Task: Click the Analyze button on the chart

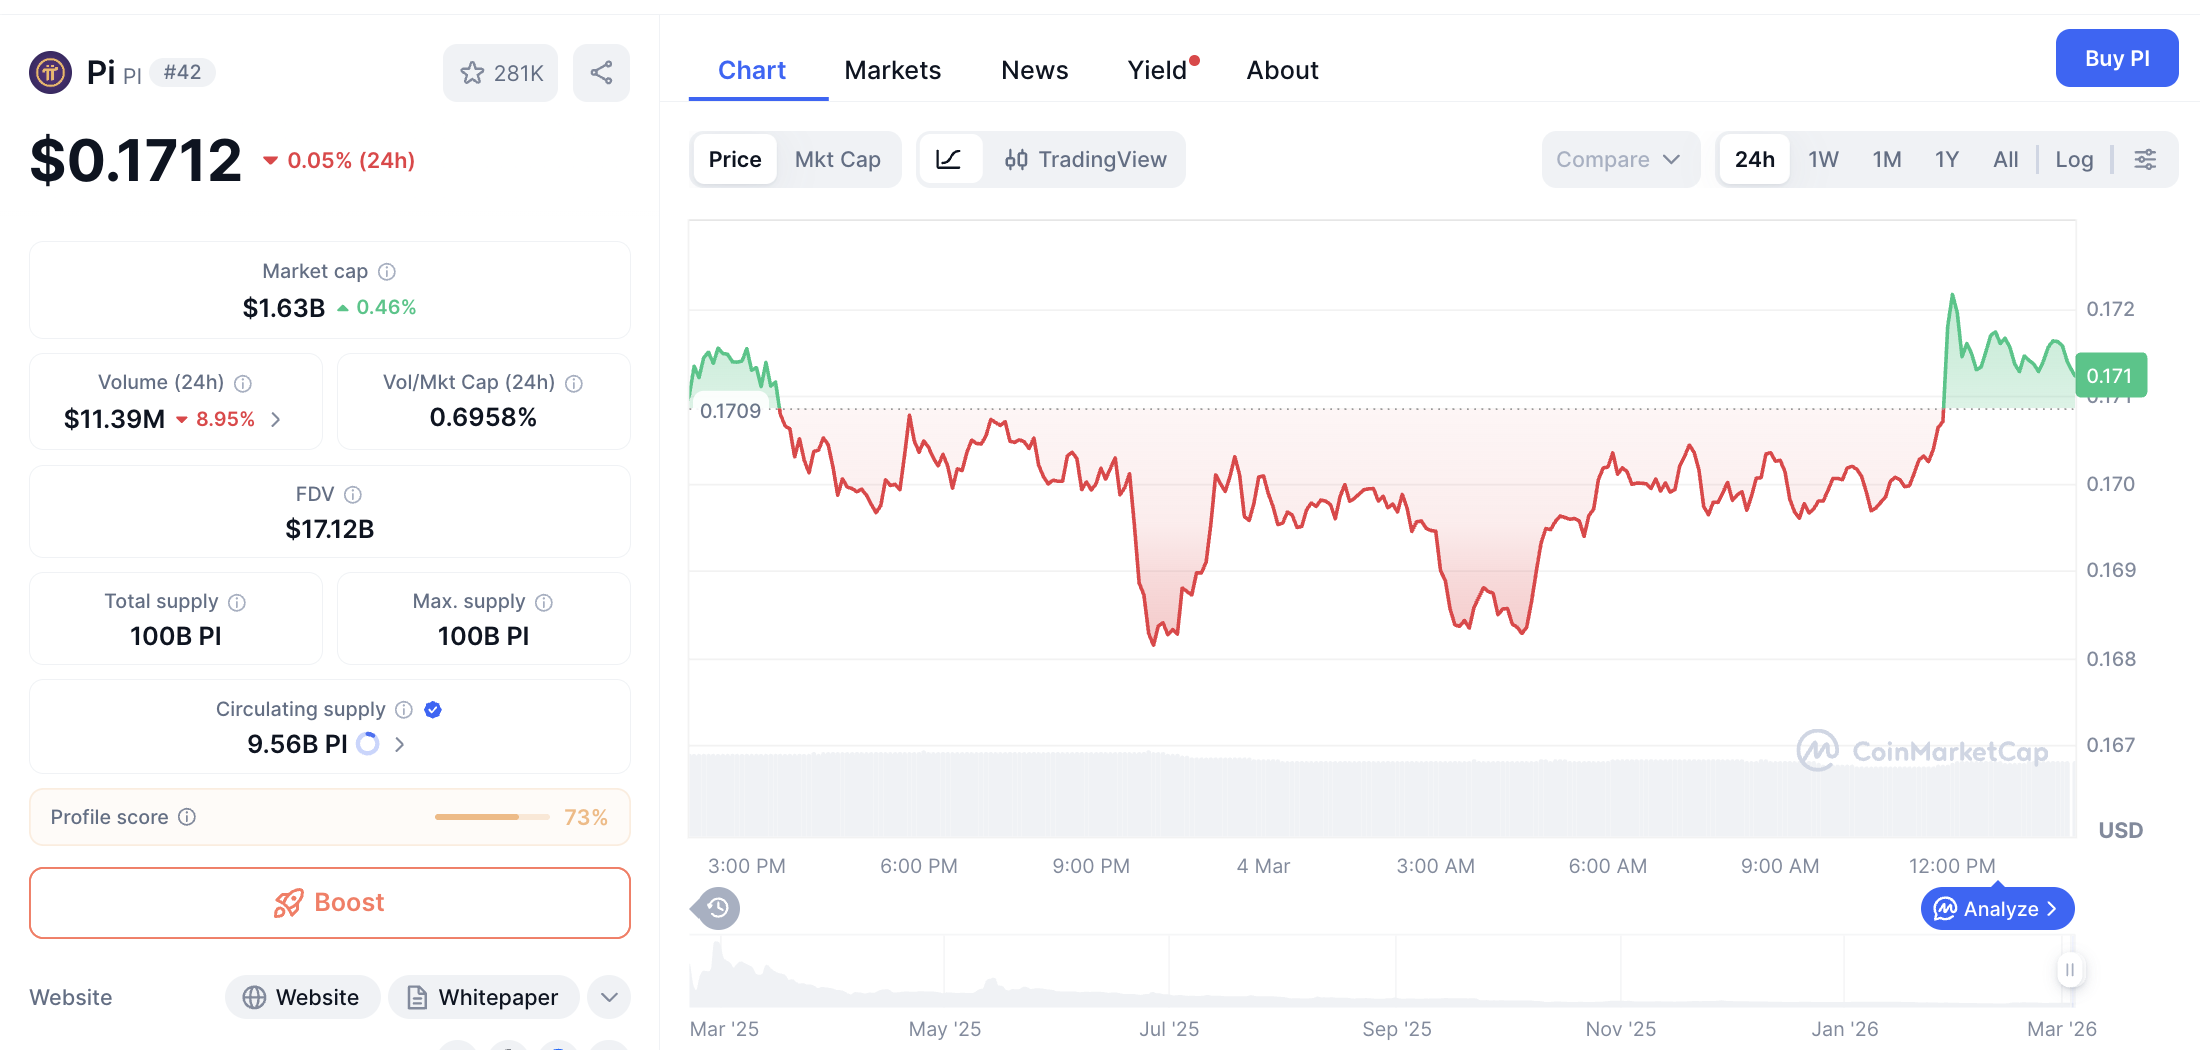Action: pyautogui.click(x=1996, y=908)
